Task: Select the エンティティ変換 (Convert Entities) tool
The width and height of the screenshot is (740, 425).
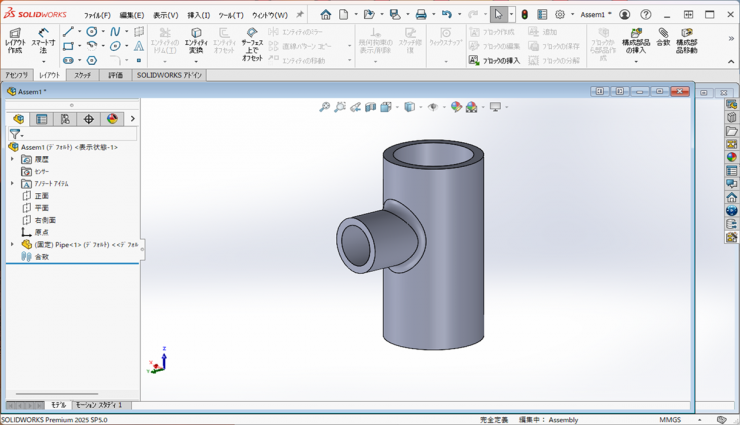Action: pos(196,40)
